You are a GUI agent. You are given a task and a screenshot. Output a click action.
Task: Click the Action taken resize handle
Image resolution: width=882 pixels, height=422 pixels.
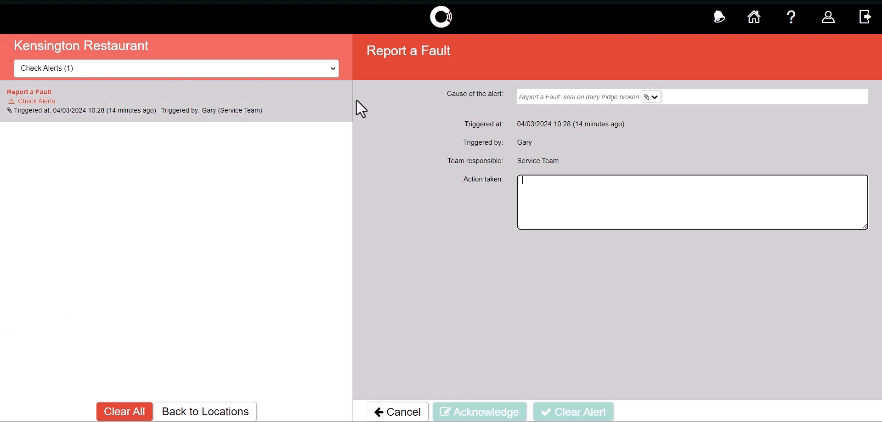[863, 225]
